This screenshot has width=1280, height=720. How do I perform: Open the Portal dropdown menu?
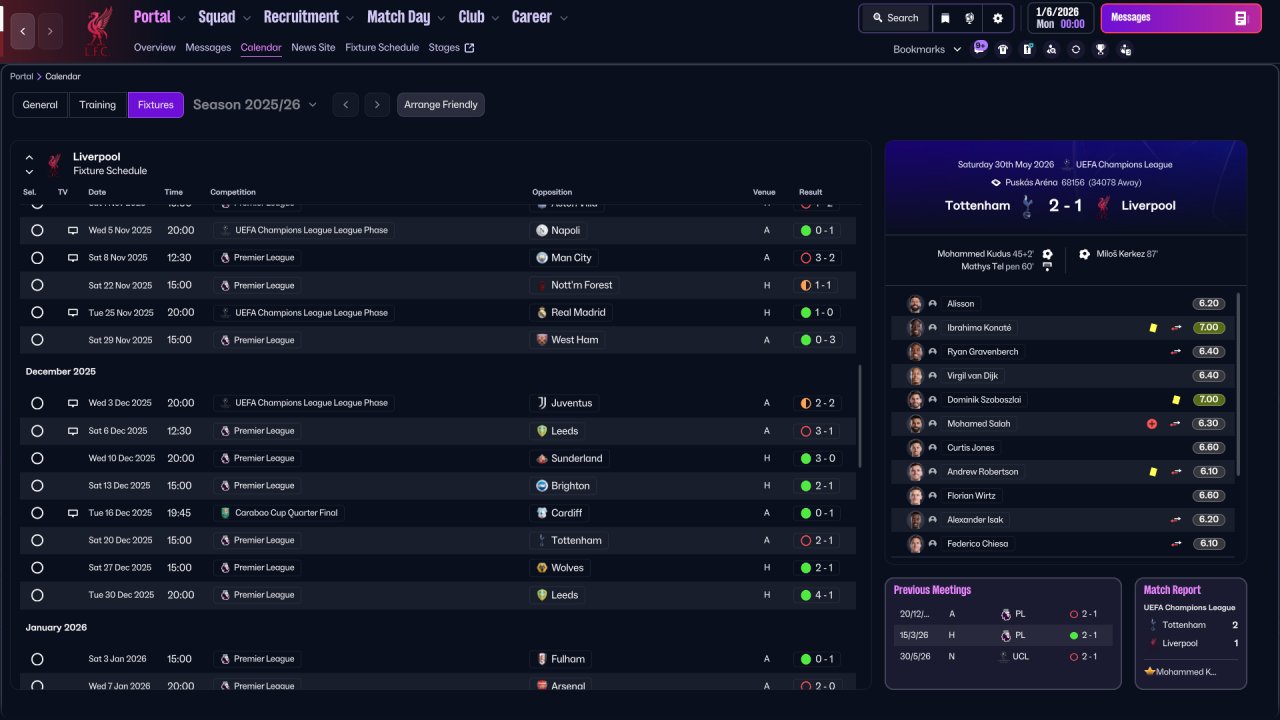click(x=160, y=17)
